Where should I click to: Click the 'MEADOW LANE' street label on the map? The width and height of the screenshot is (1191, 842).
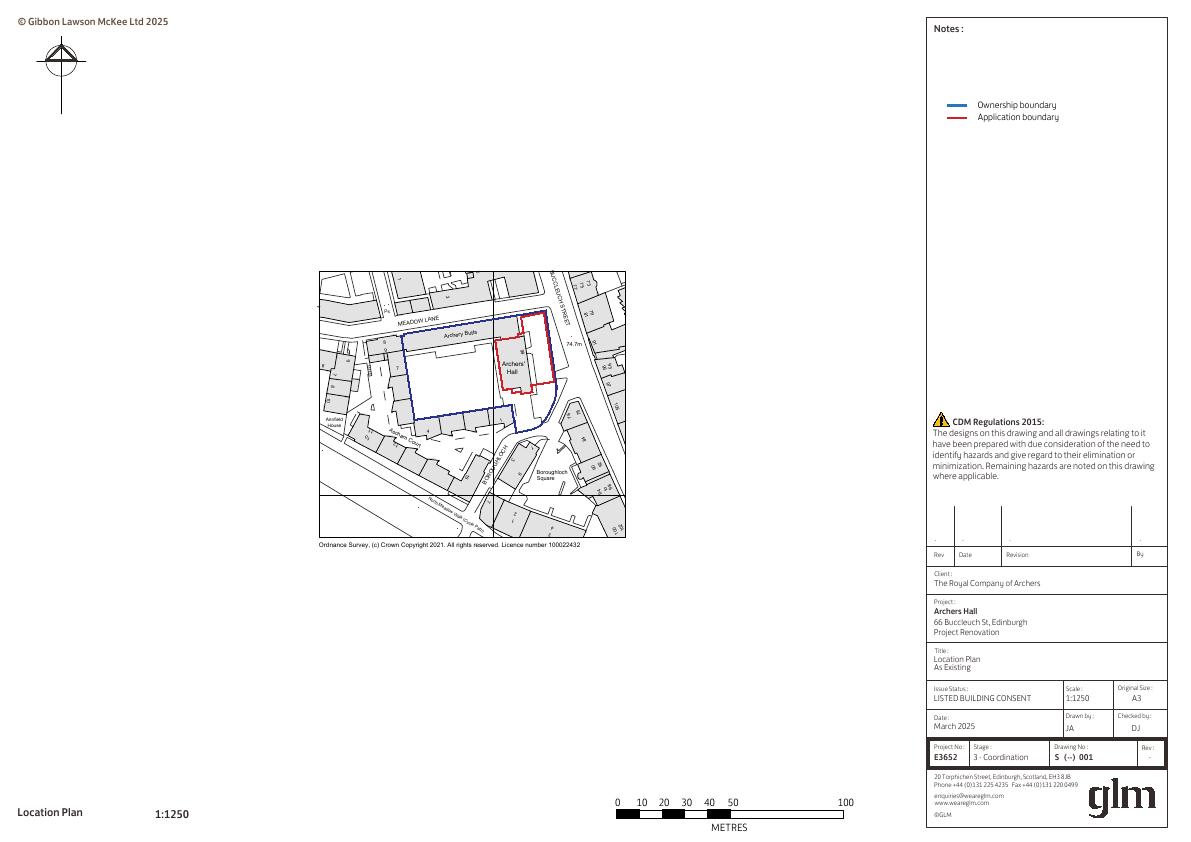pos(419,322)
